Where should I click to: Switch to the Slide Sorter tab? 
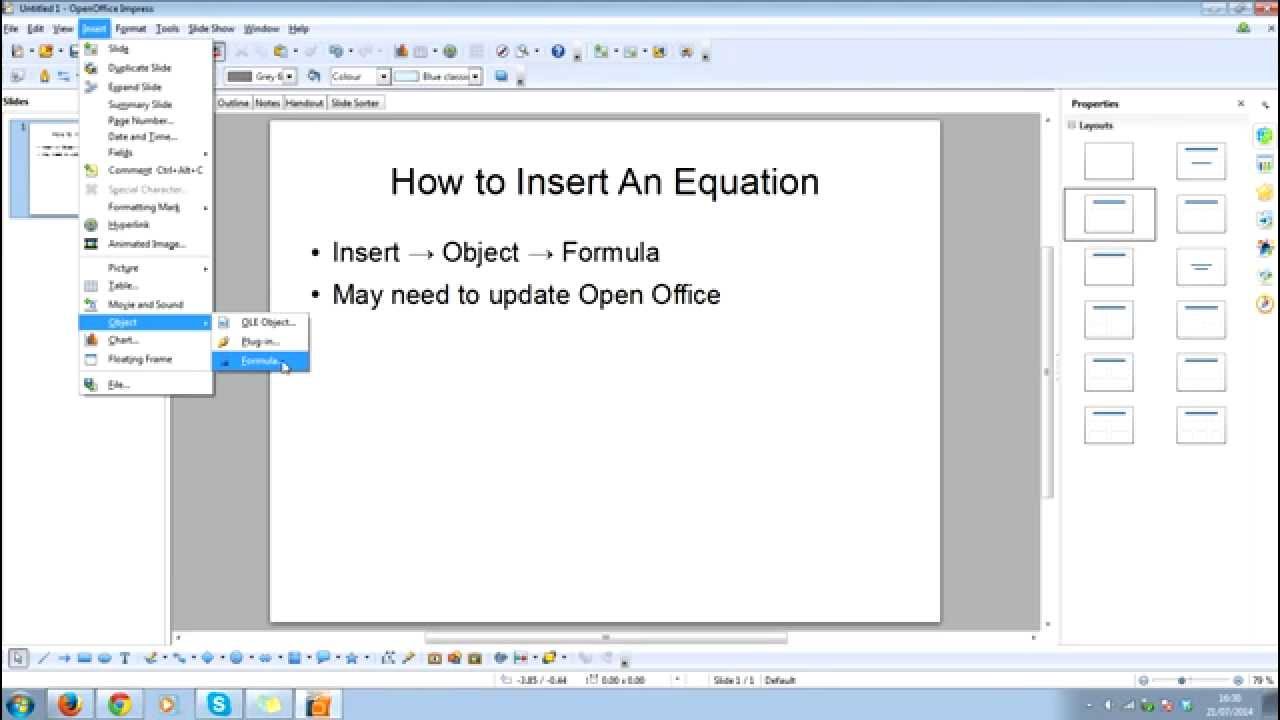point(355,103)
